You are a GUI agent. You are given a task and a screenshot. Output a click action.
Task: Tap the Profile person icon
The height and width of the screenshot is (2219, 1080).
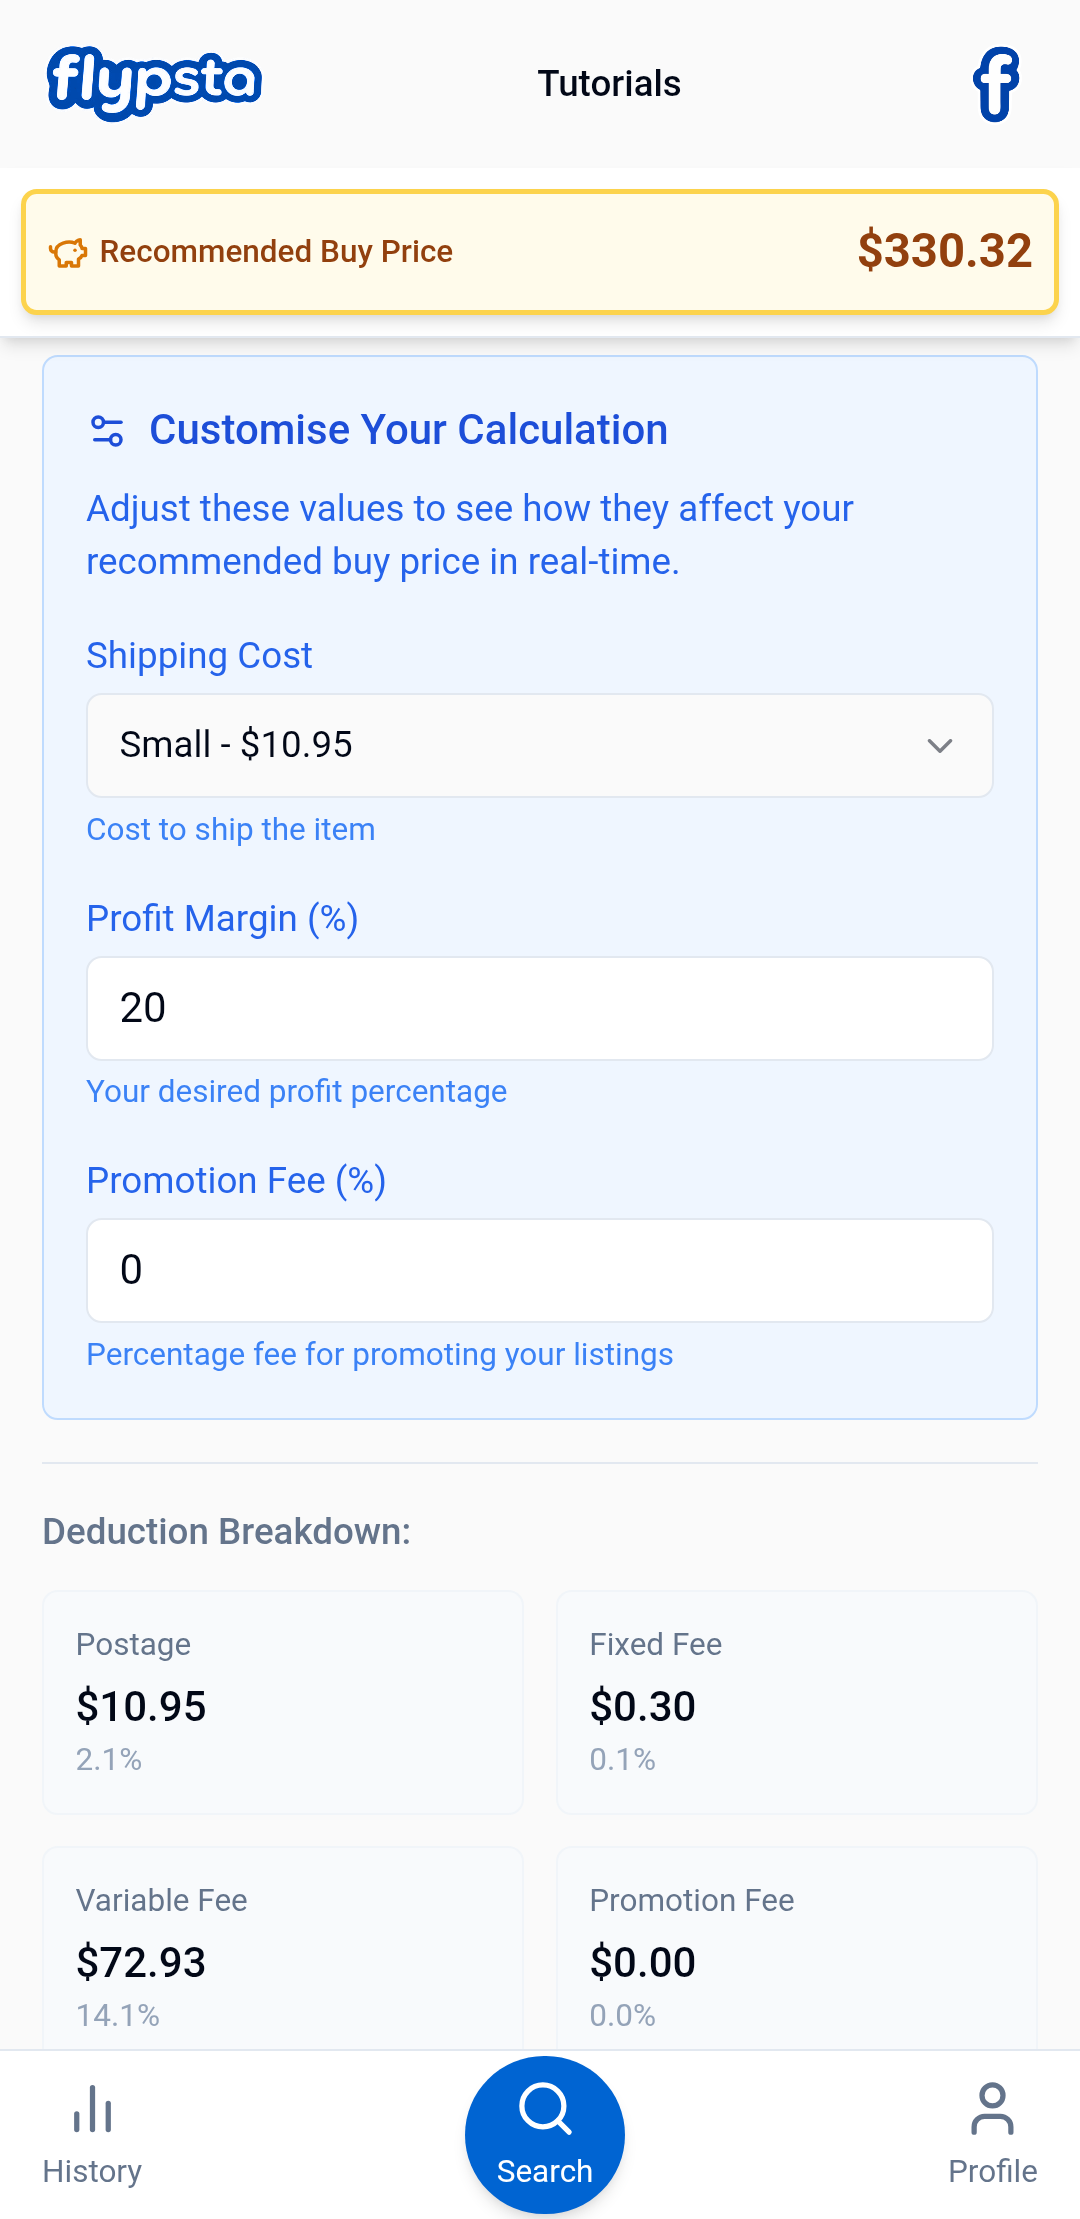[992, 2109]
